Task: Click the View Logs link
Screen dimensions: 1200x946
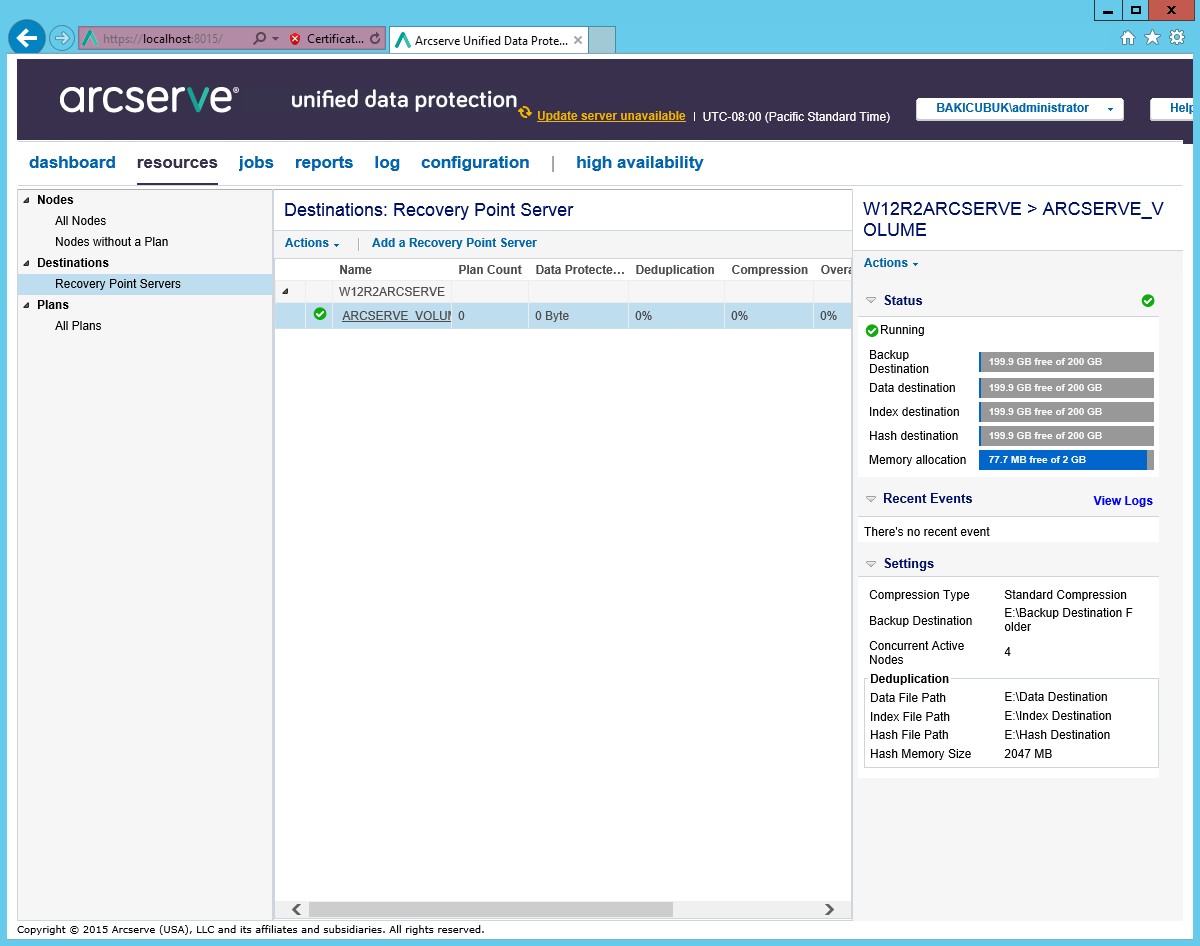Action: pyautogui.click(x=1123, y=501)
